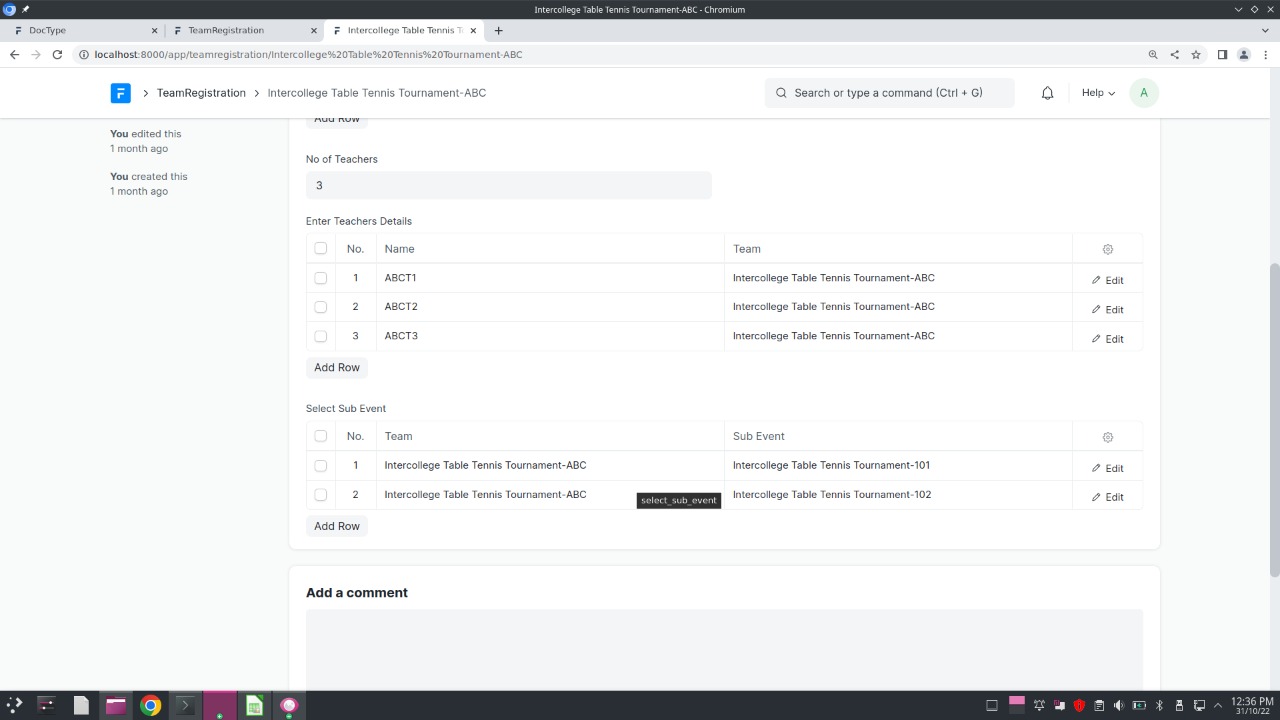Click Intercollege Table Tennis Tournament-ABC breadcrumb
This screenshot has height=720, width=1280.
[x=377, y=93]
